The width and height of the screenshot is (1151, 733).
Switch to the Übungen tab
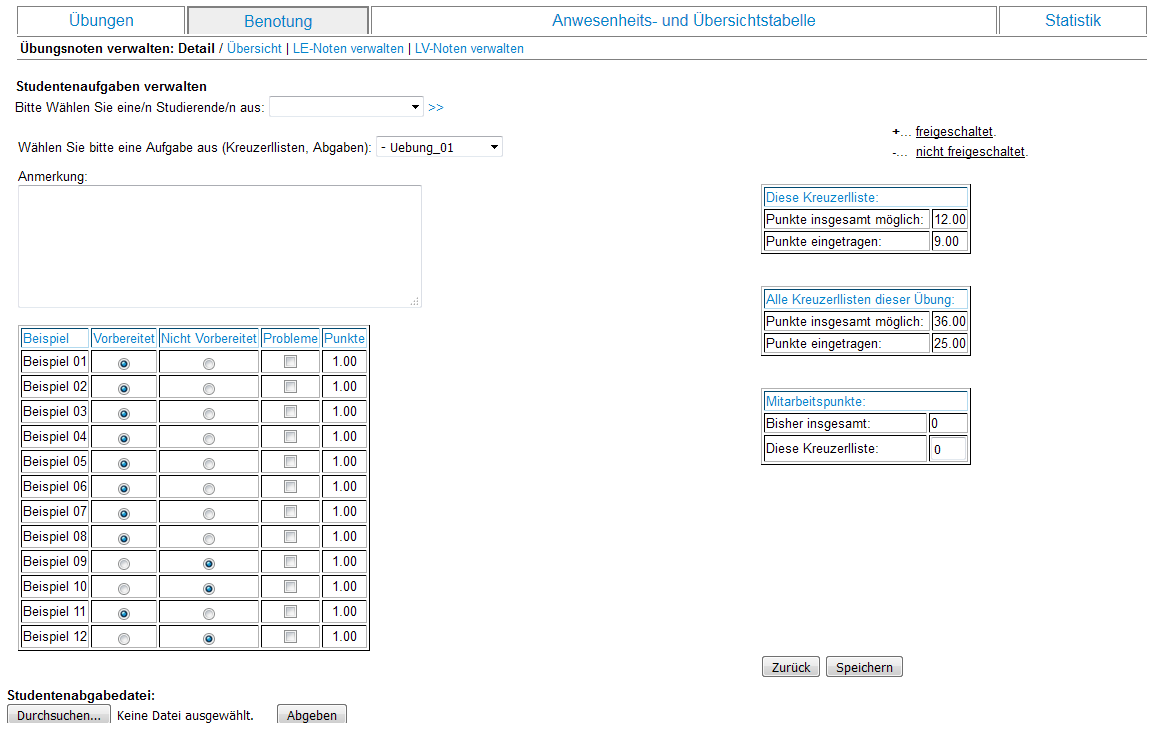101,21
